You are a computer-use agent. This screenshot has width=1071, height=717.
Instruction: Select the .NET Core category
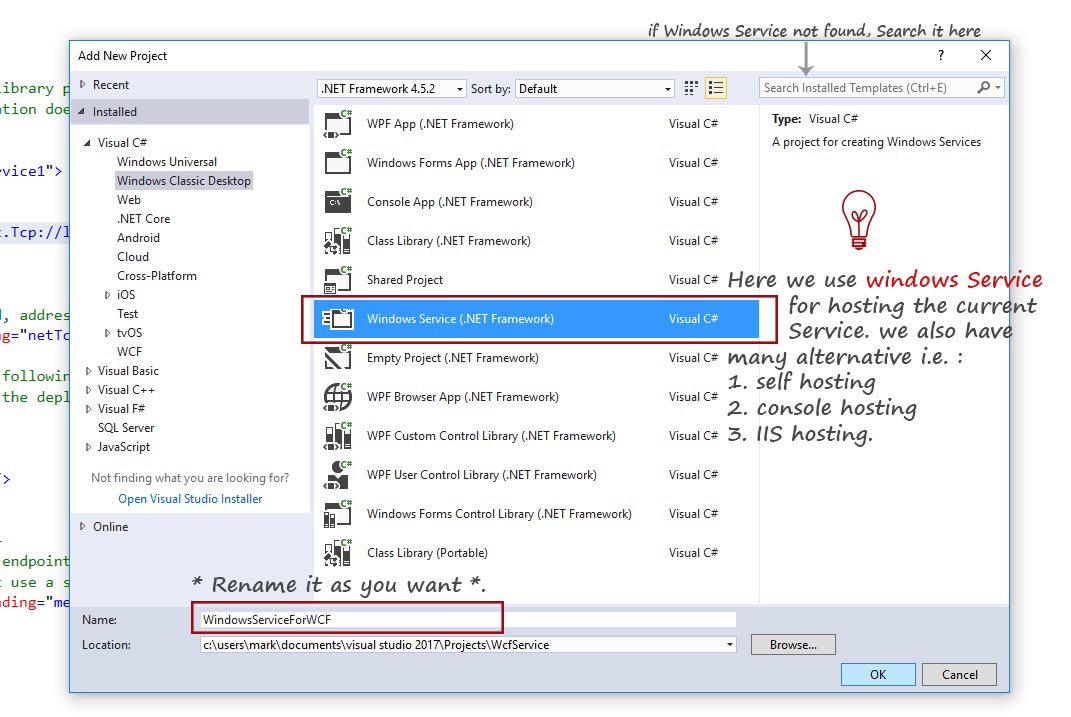pos(143,219)
